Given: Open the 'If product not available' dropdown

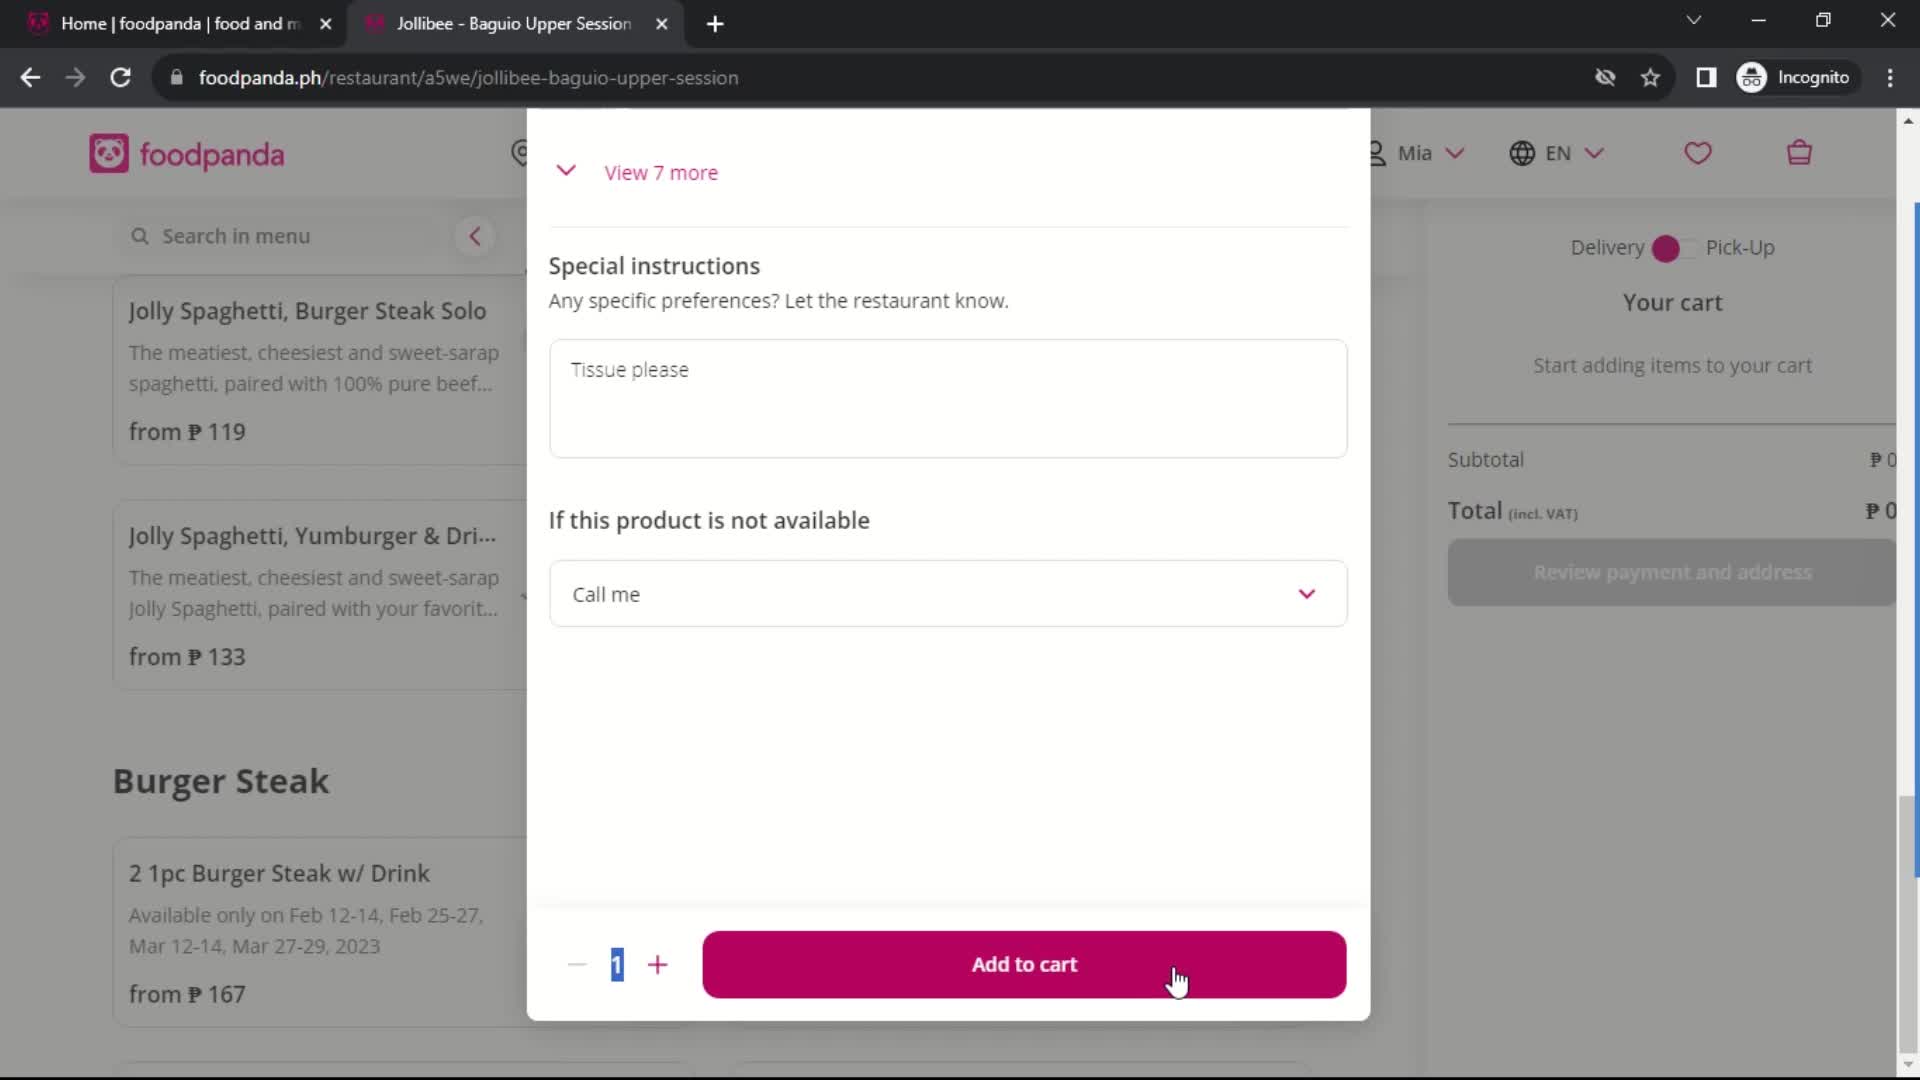Looking at the screenshot, I should click(949, 592).
